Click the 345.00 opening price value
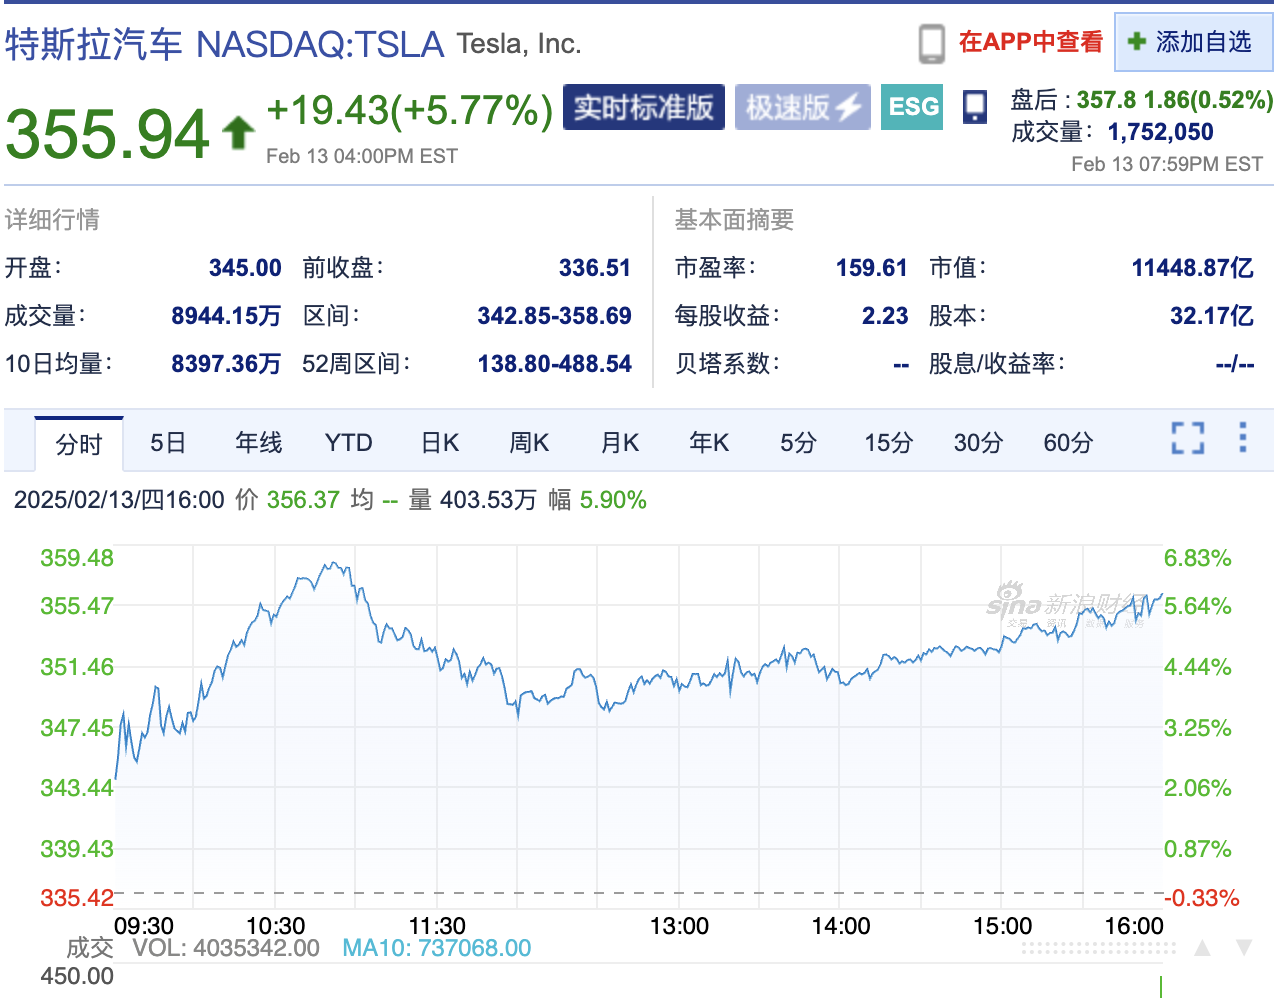1286x998 pixels. 245,268
